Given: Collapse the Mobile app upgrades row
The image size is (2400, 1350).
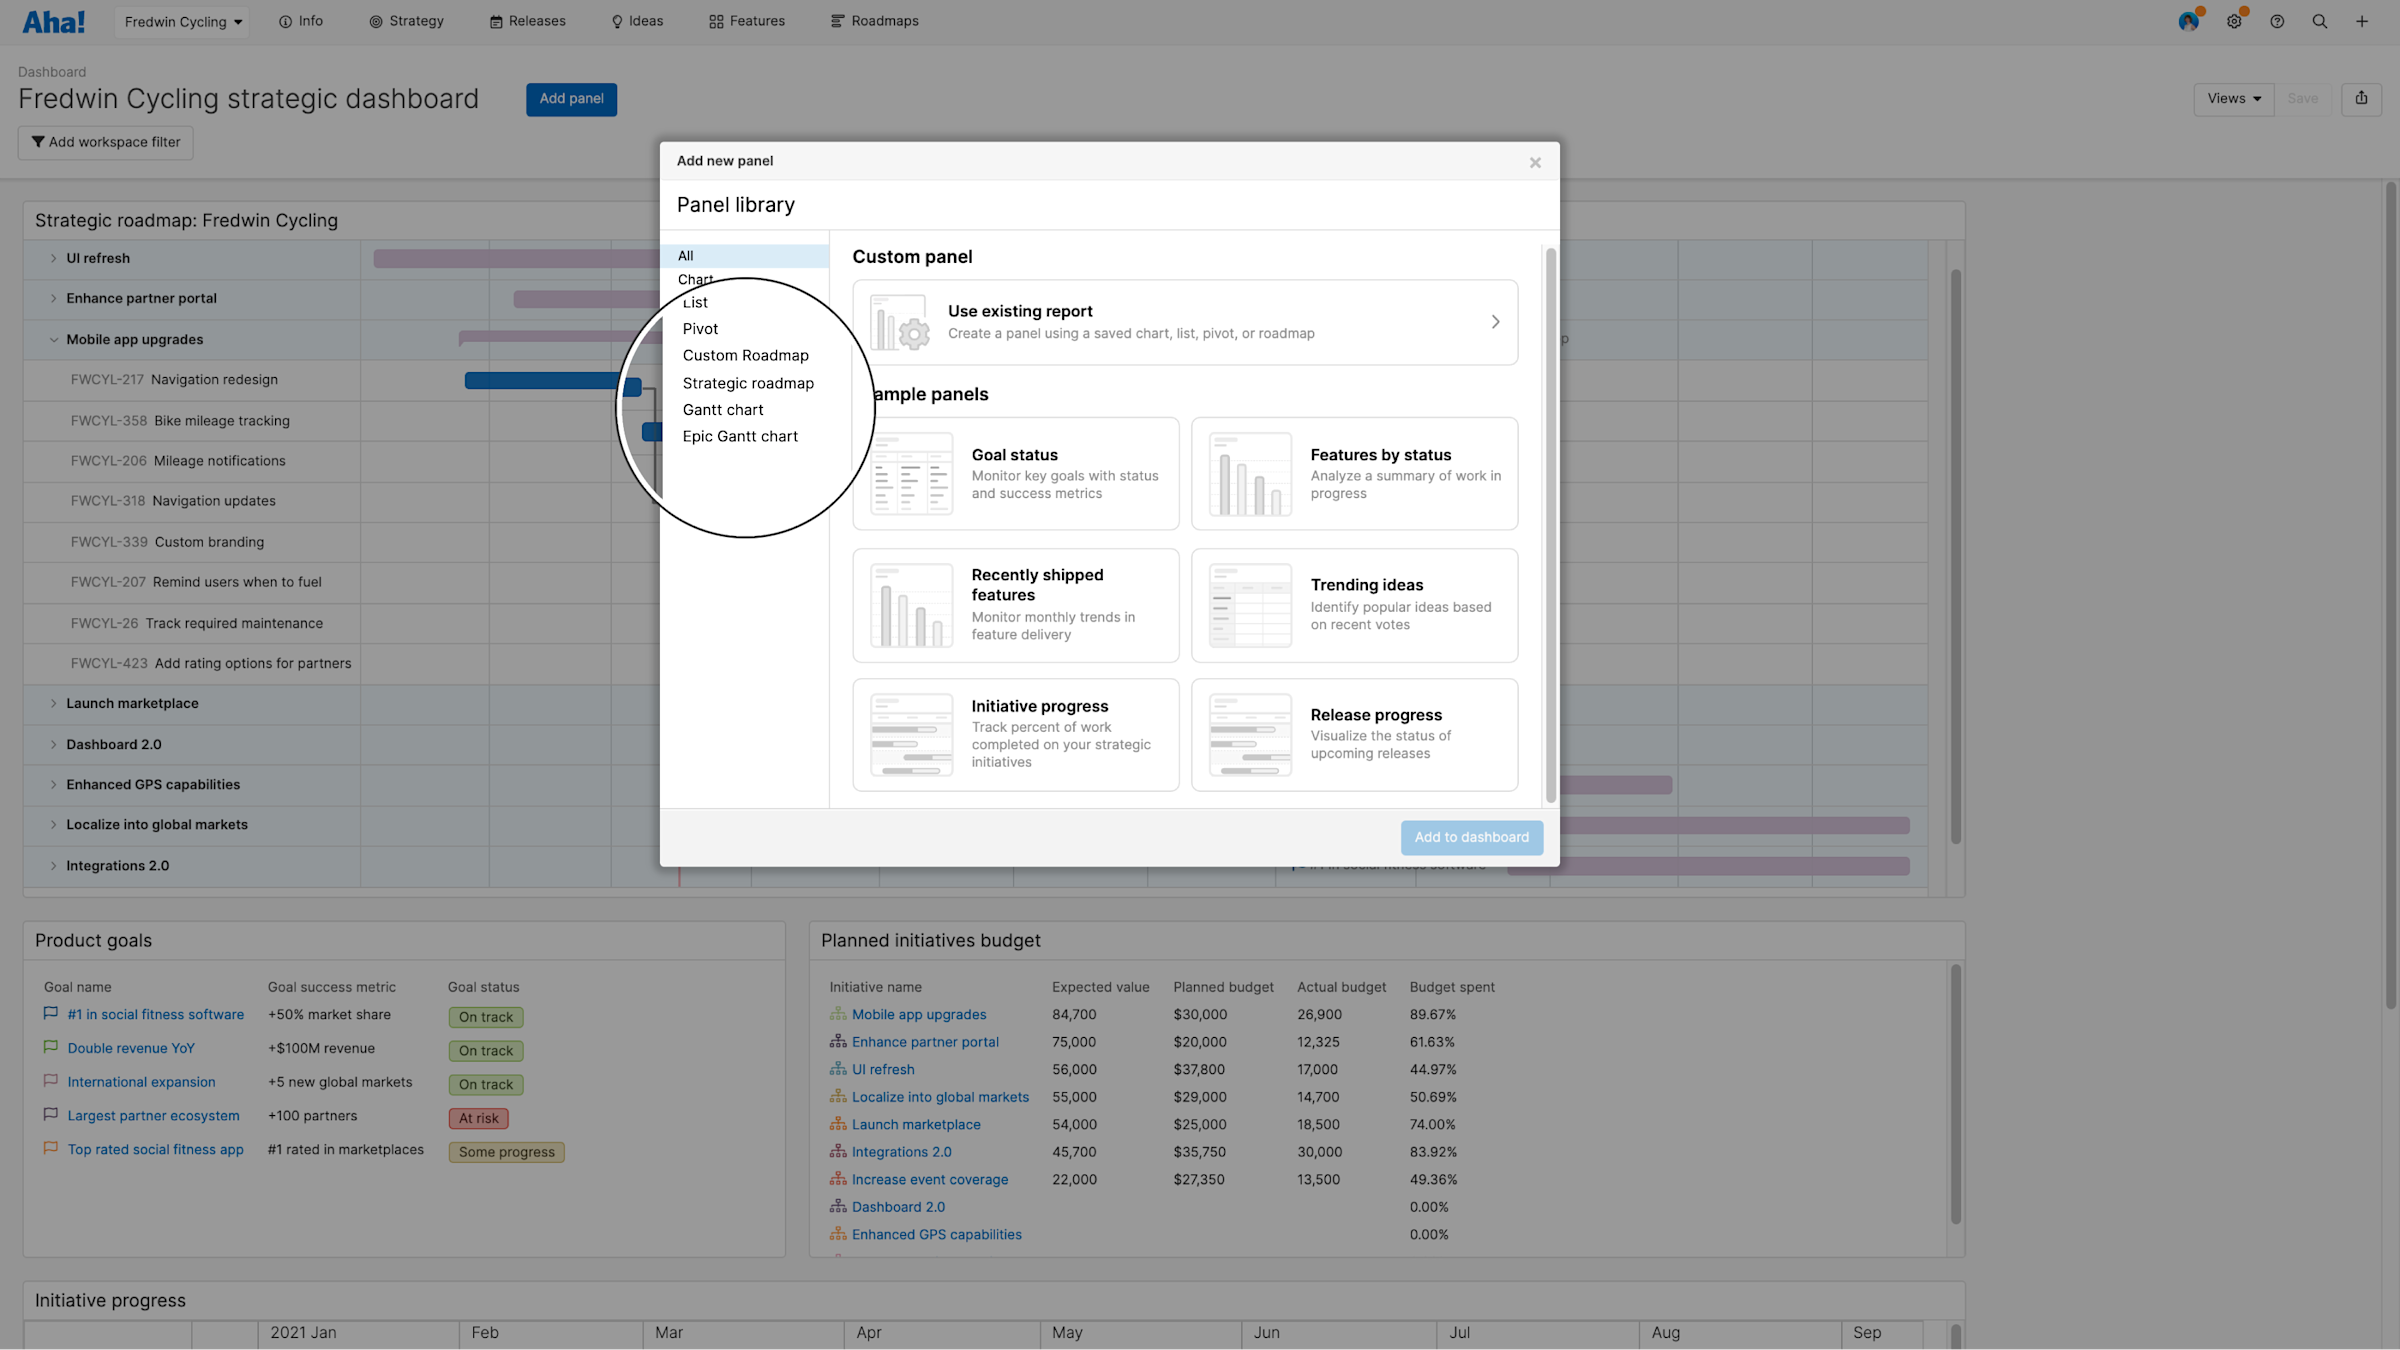Looking at the screenshot, I should (x=54, y=339).
